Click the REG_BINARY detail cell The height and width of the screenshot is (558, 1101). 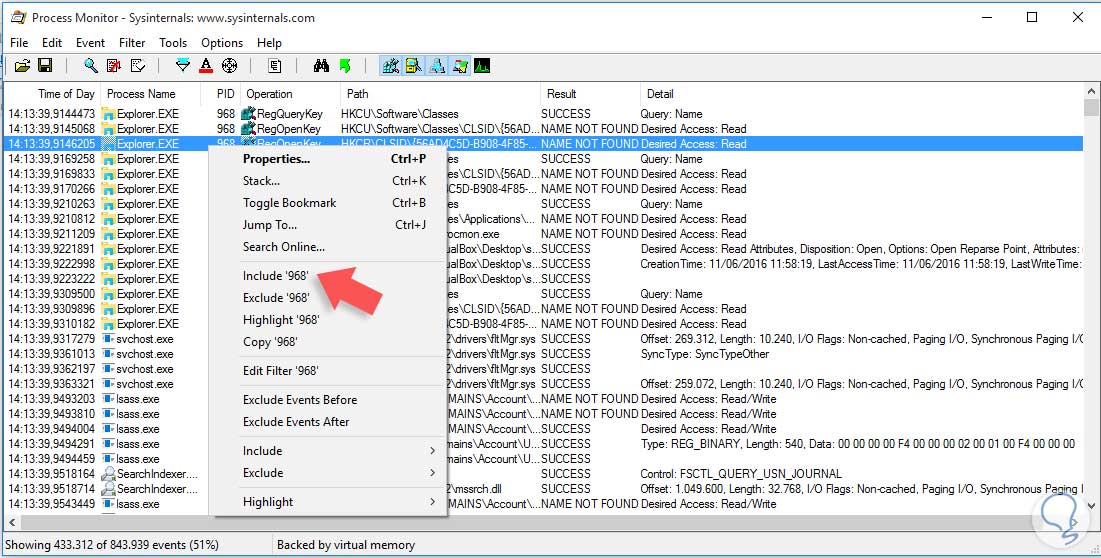[857, 444]
